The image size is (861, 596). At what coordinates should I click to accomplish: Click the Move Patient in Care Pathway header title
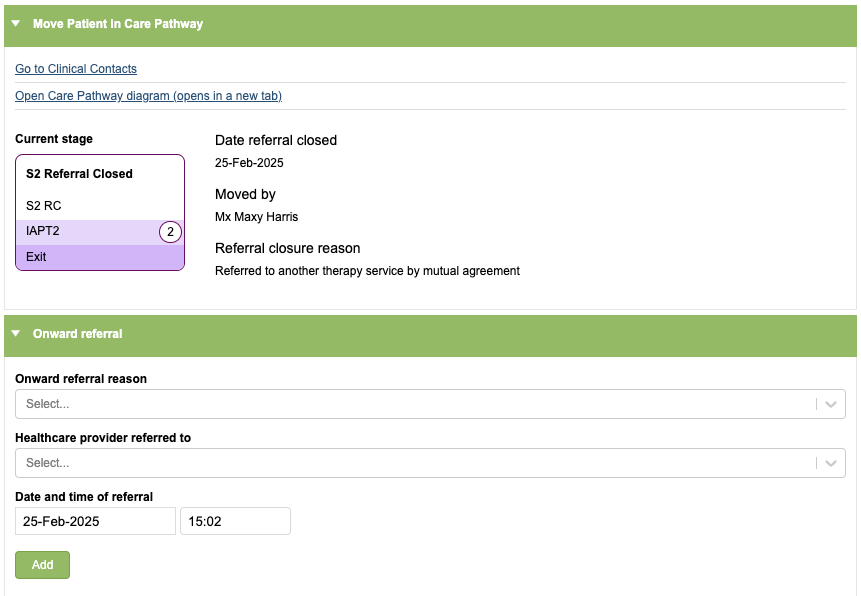click(x=118, y=24)
